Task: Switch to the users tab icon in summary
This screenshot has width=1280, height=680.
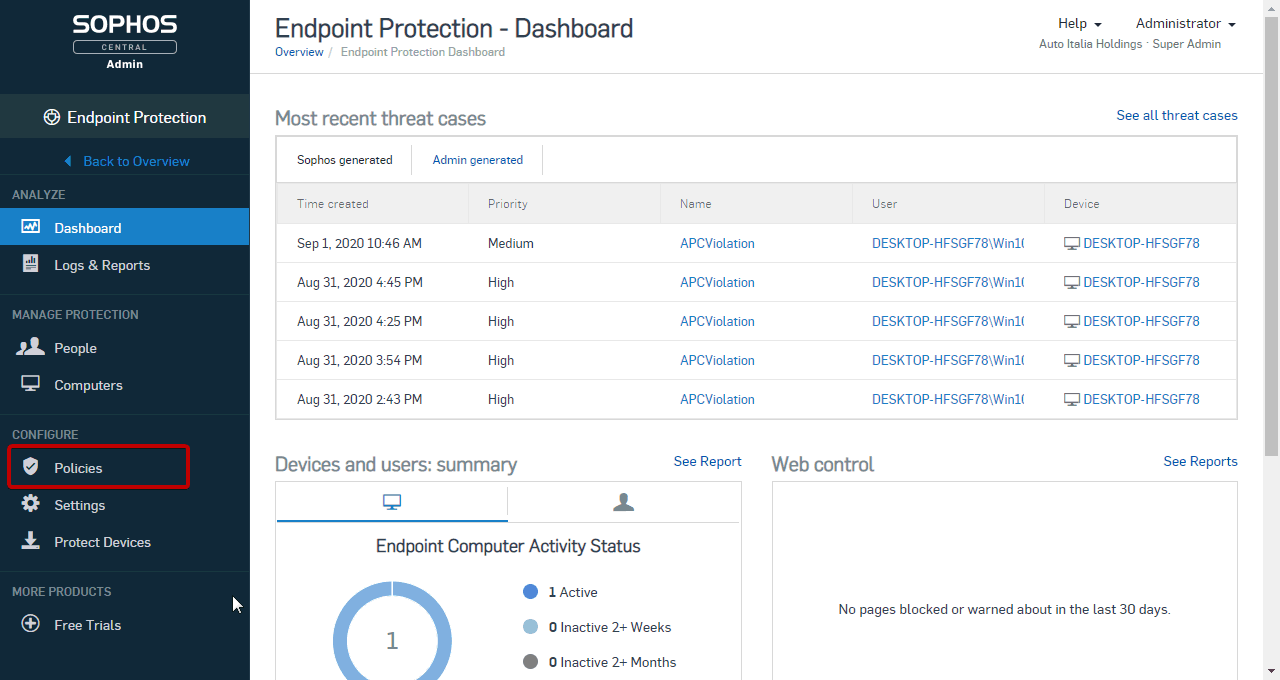Action: click(x=623, y=502)
